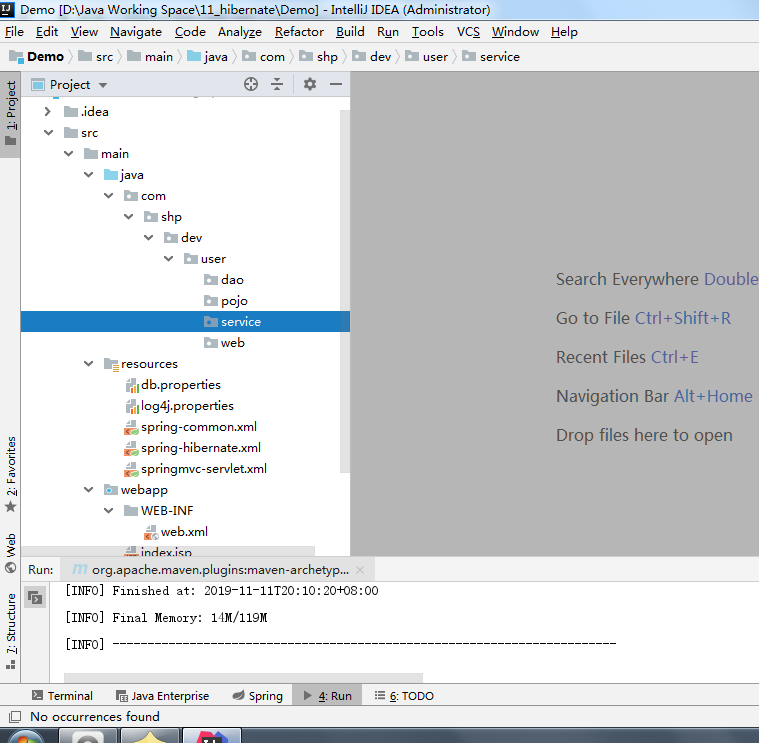
Task: Open the Java Enterprise tool window
Action: coord(162,696)
